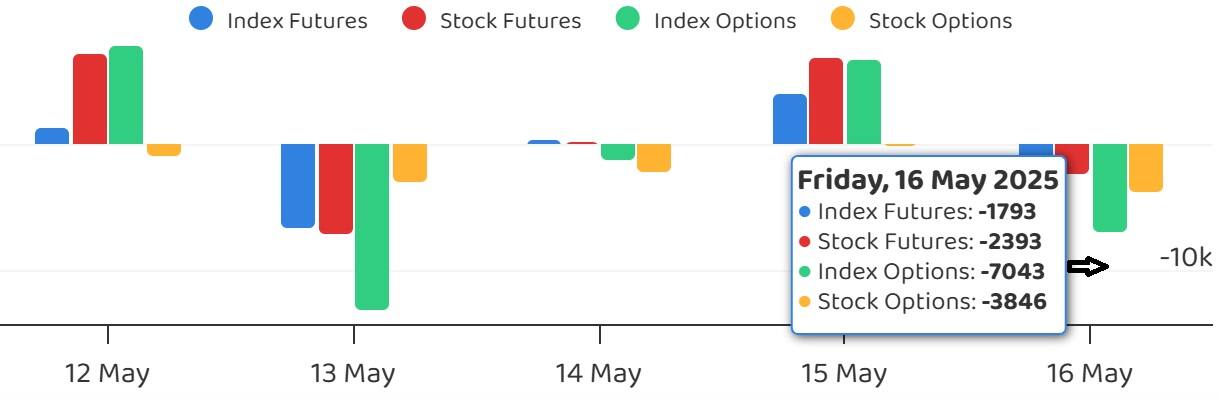Click the 13 May green Index Options bar
1218x400 pixels.
pos(372,226)
